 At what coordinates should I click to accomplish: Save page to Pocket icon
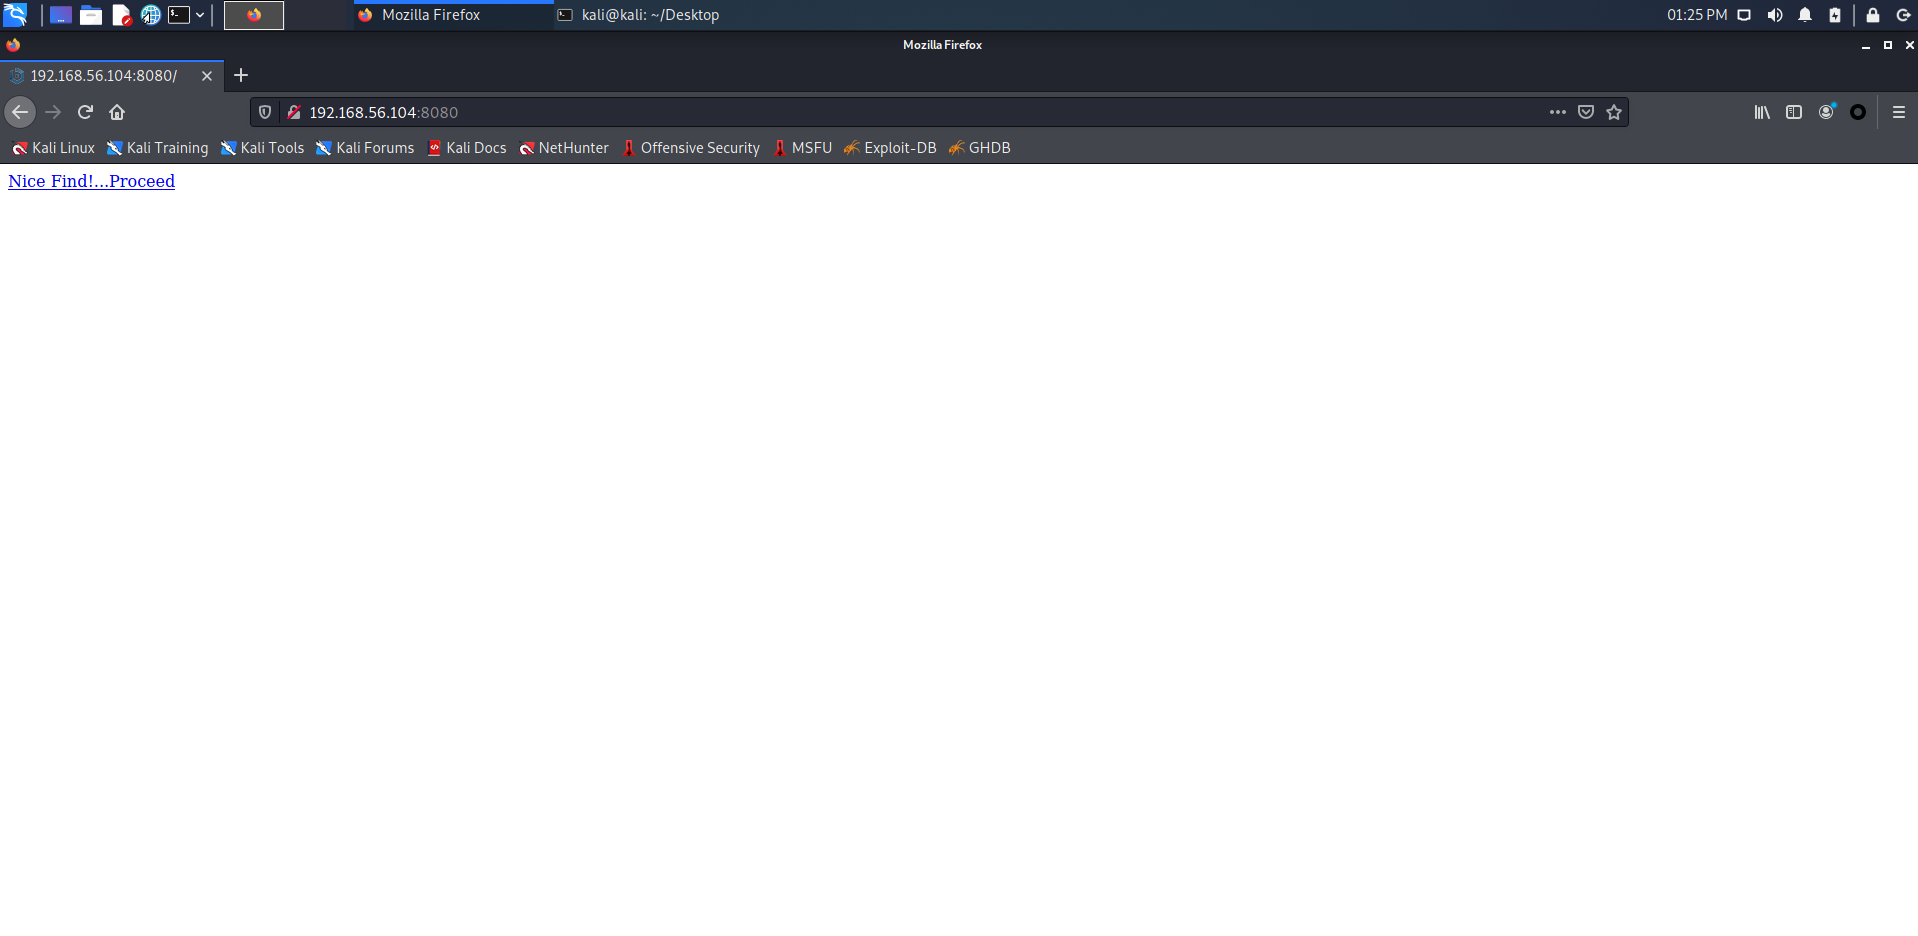pyautogui.click(x=1586, y=112)
